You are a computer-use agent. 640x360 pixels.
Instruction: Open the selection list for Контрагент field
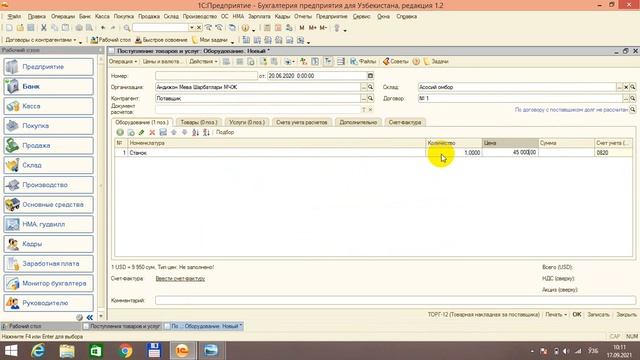tap(363, 98)
